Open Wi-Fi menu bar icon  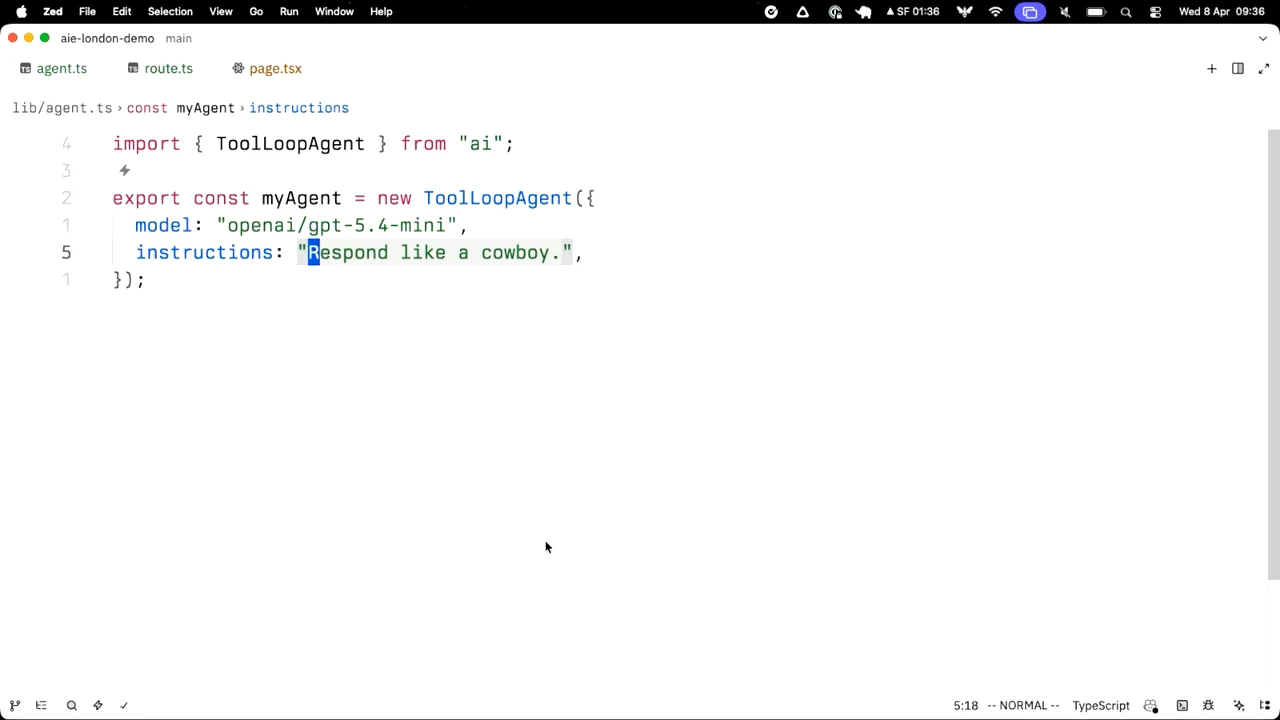click(x=995, y=12)
